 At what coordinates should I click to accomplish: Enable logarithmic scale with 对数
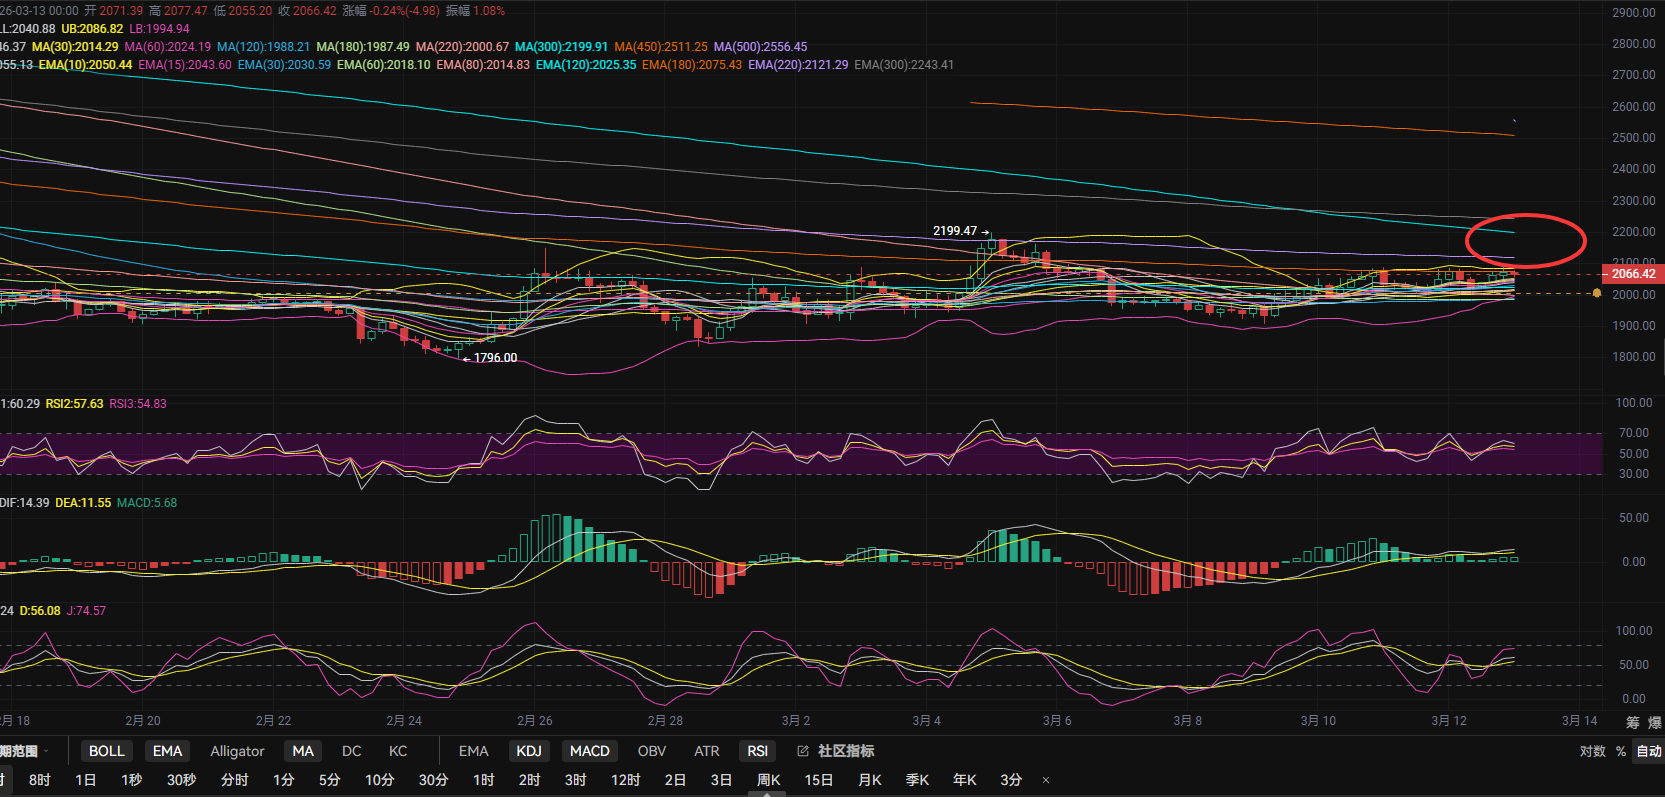click(x=1592, y=751)
